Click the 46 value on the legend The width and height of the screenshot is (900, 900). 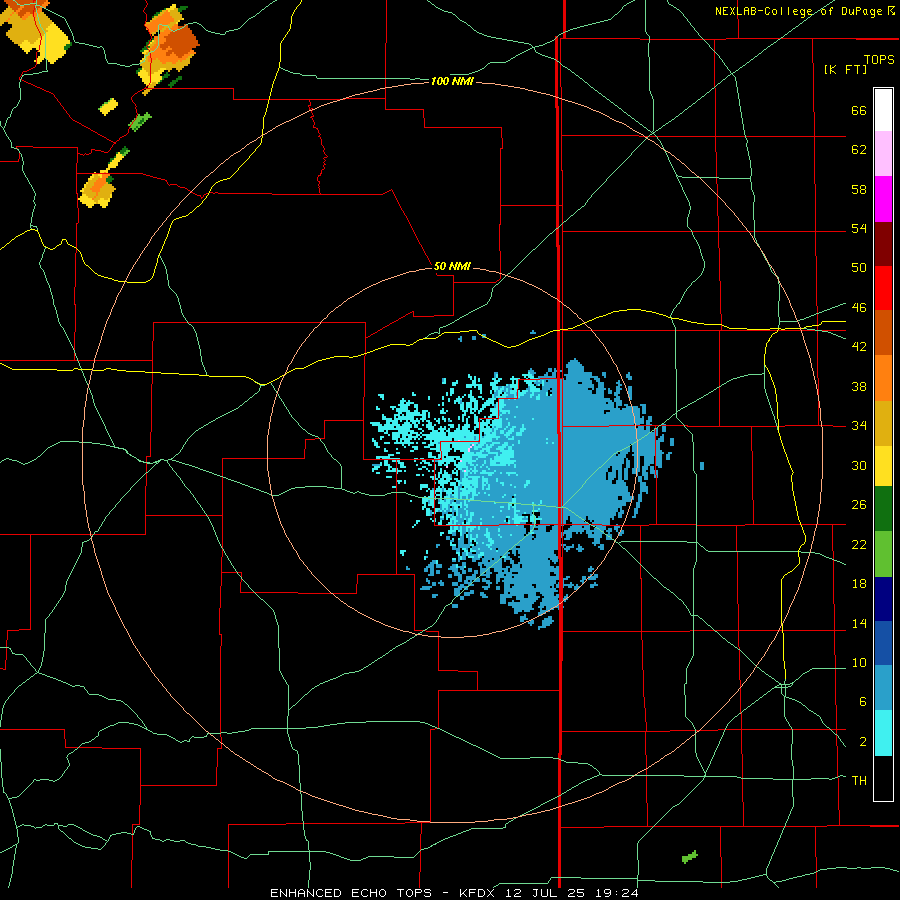[x=859, y=308]
